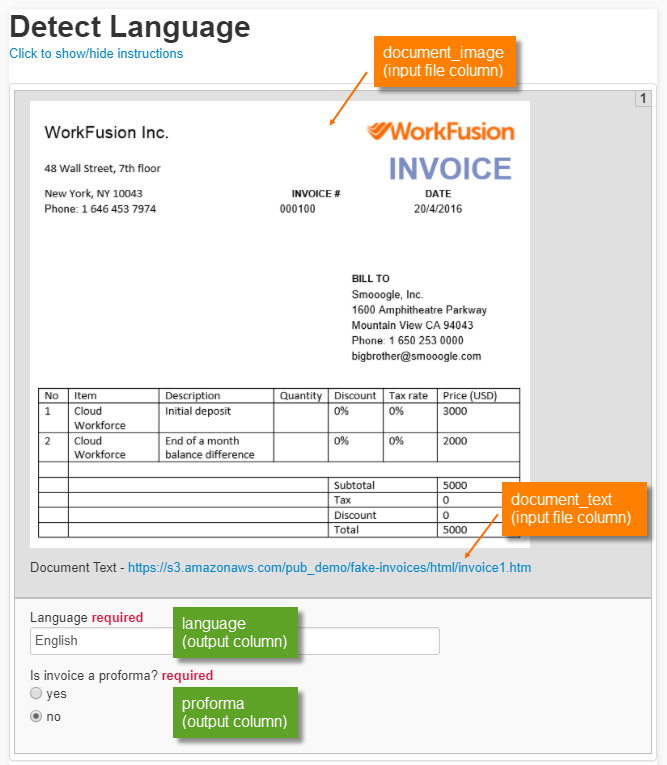Click invoice number '000100'
Viewport: 667px width, 765px height.
tap(297, 209)
